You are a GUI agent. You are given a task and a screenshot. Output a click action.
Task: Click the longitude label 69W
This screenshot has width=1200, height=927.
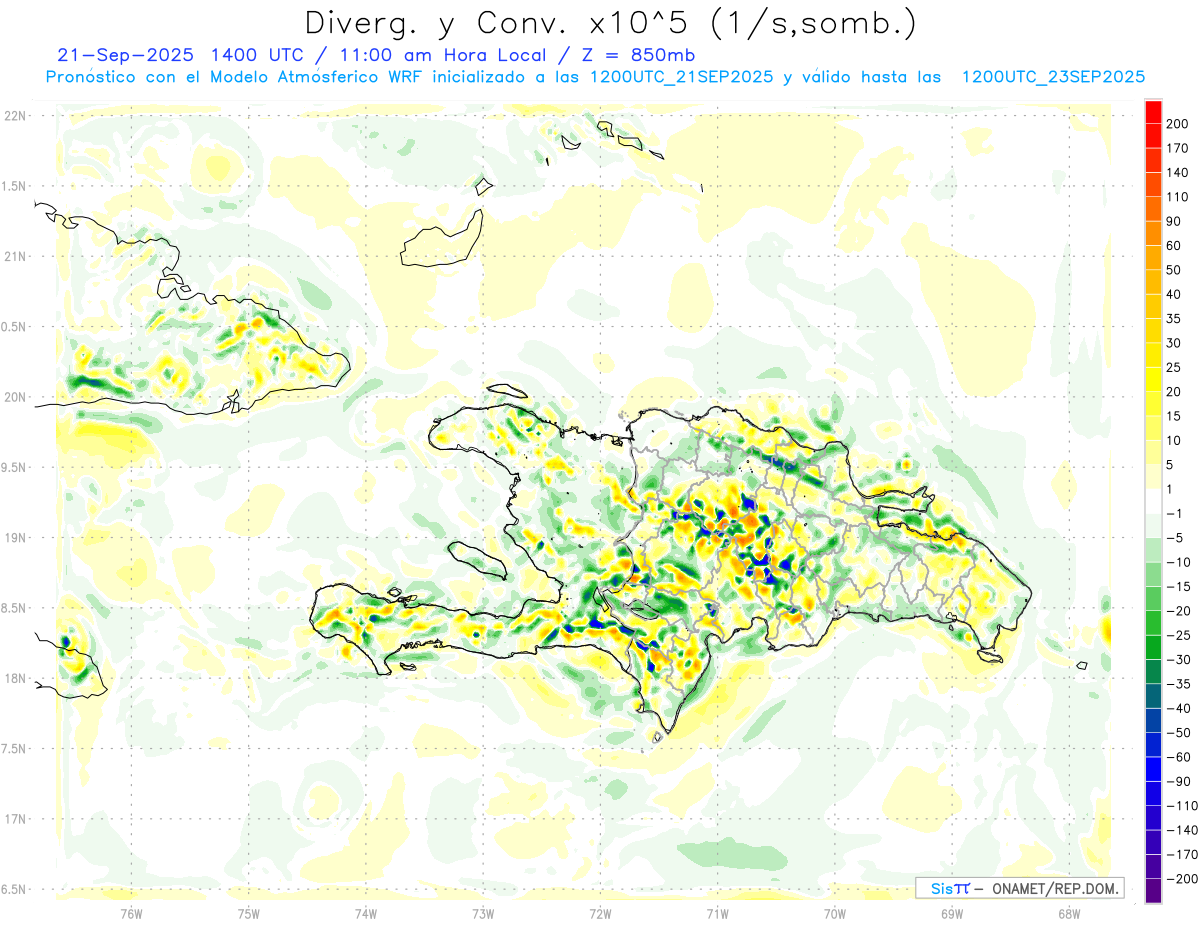point(952,912)
